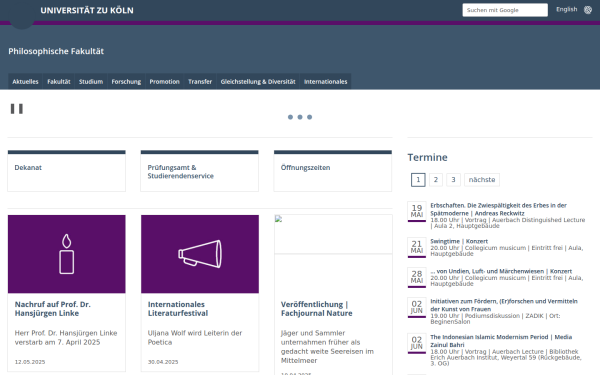The width and height of the screenshot is (600, 375).
Task: Select first carousel dot indicator
Action: click(290, 117)
